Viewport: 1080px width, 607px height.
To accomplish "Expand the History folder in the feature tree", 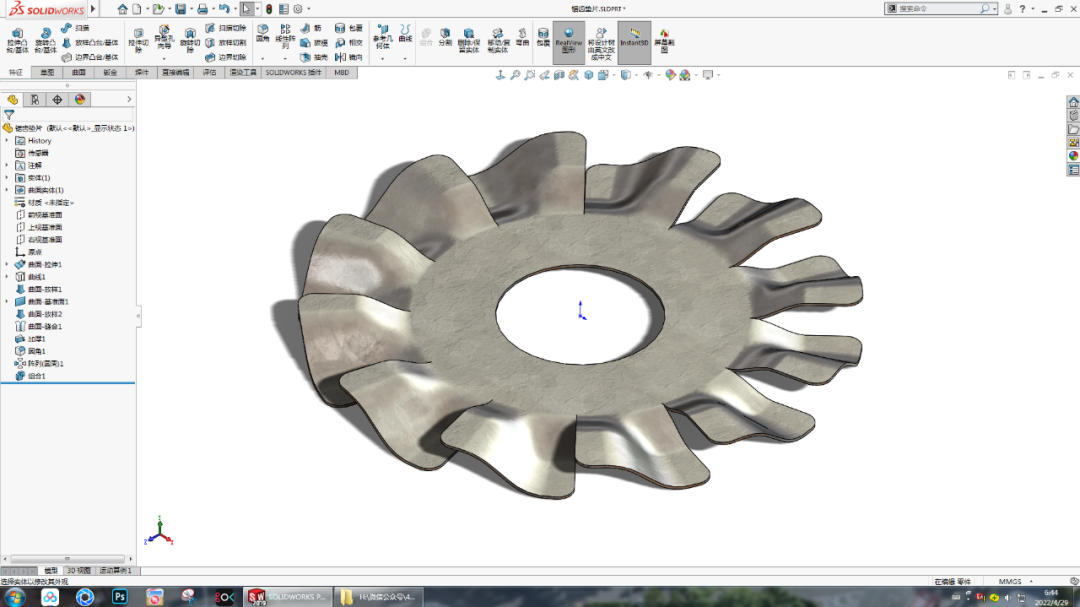I will click(8, 141).
